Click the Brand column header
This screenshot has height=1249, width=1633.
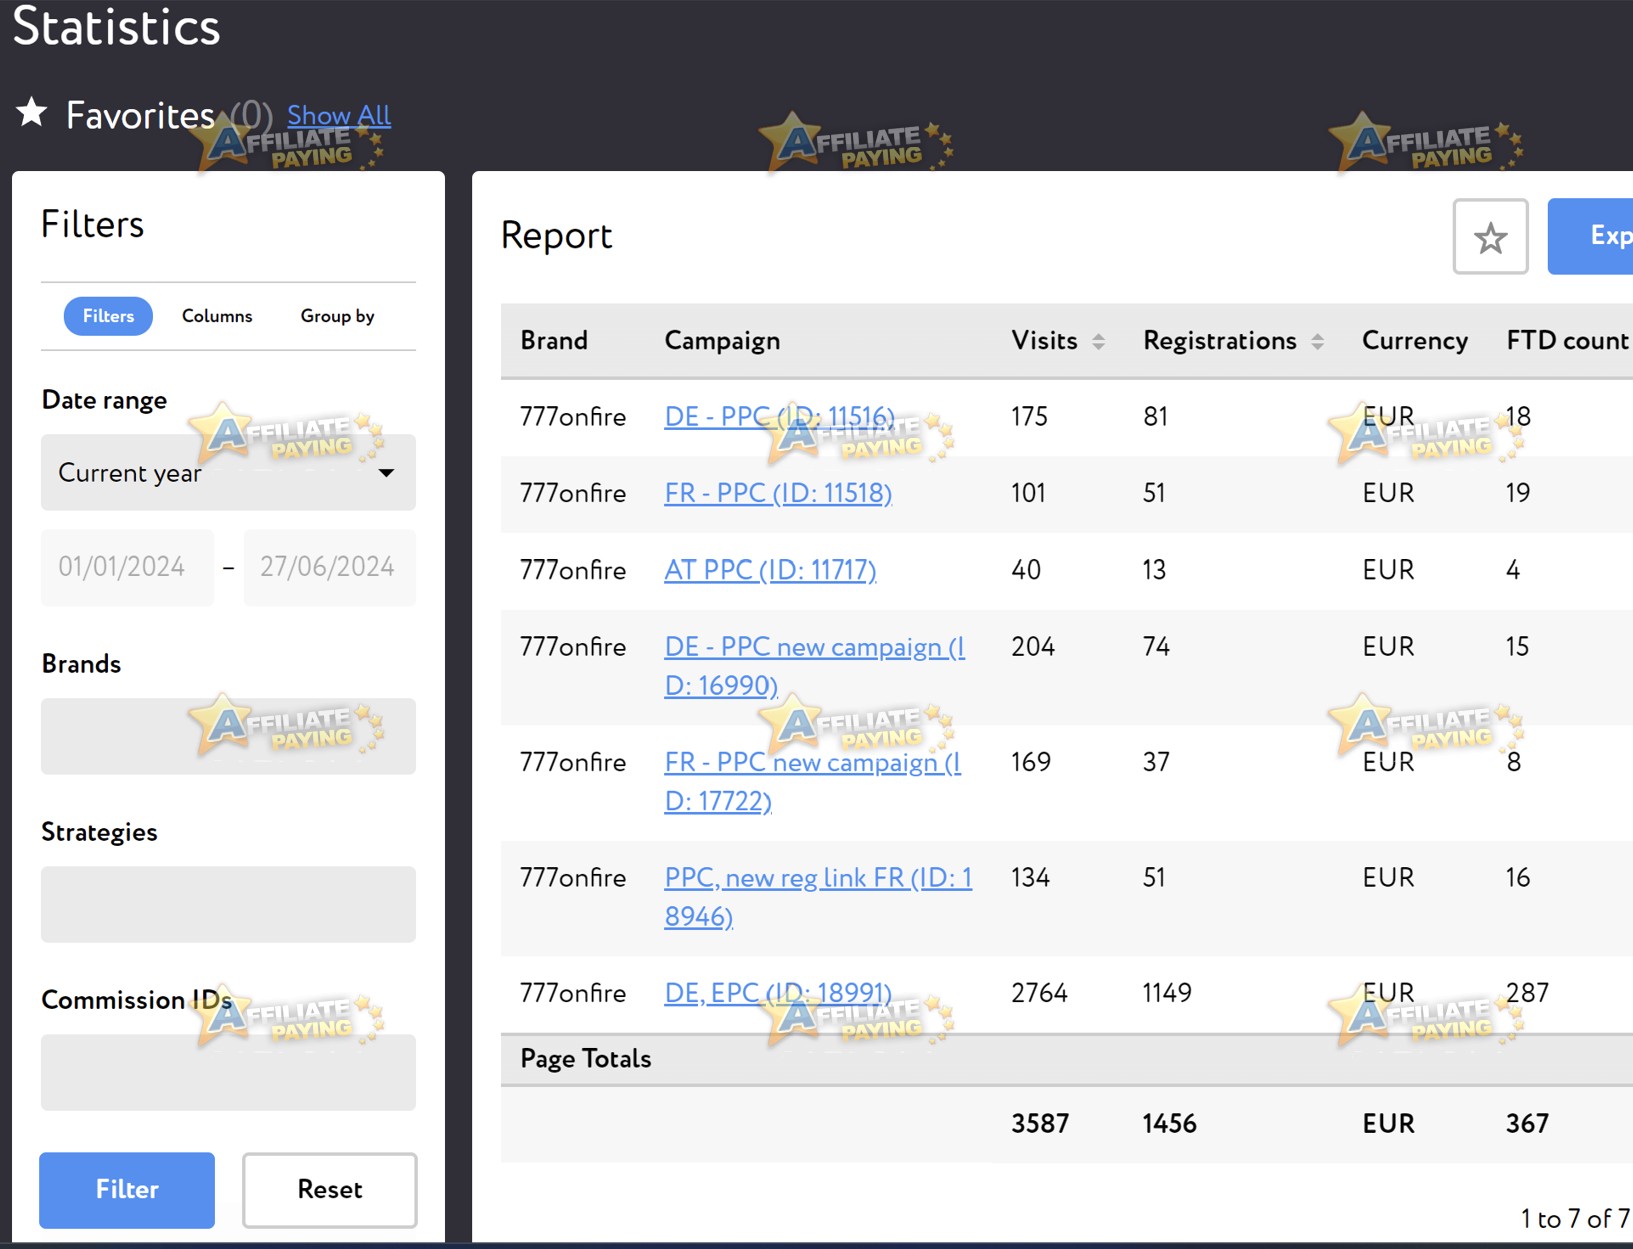pyautogui.click(x=554, y=341)
